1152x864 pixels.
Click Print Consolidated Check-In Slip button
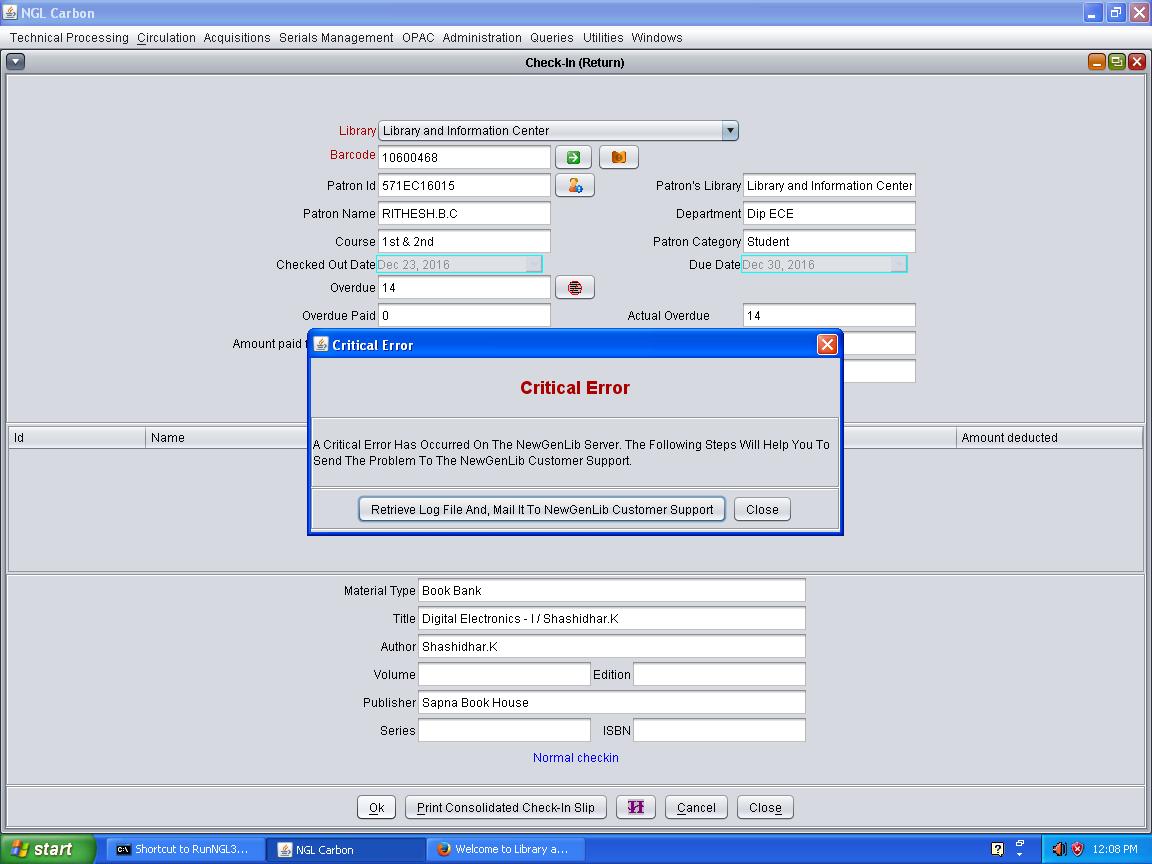pos(505,807)
